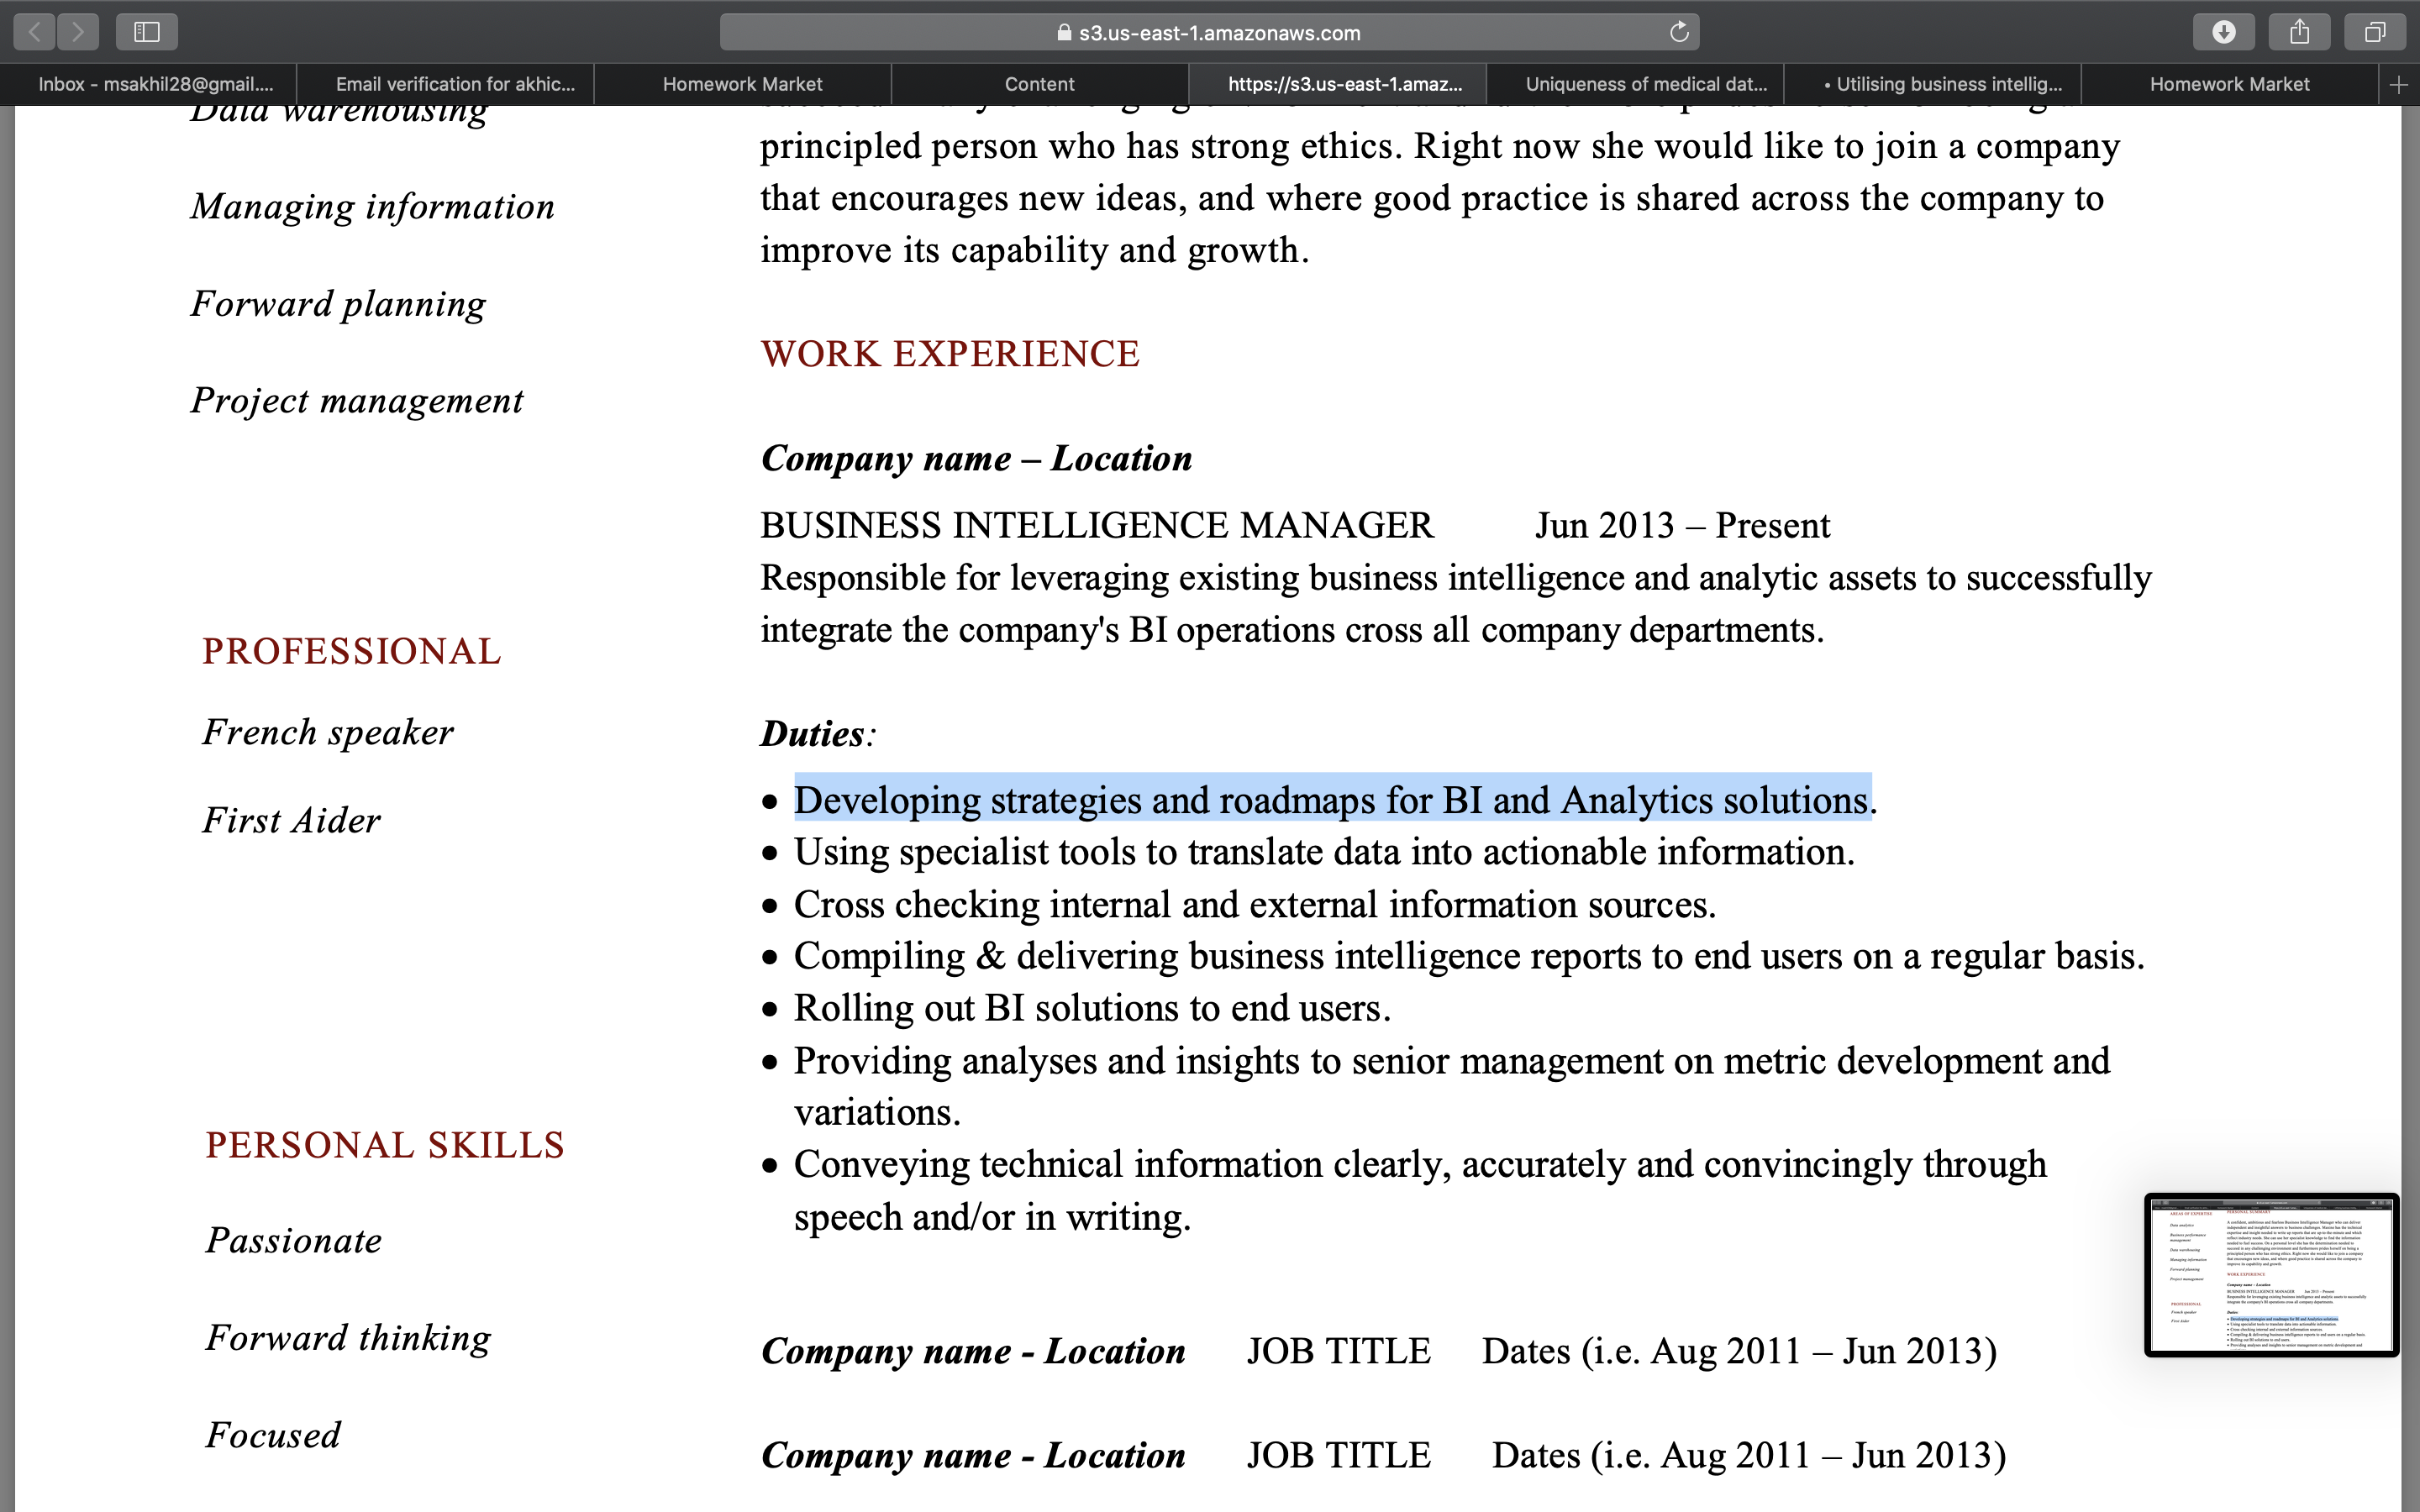The width and height of the screenshot is (2420, 1512).
Task: Click 'First Aider' text
Action: [291, 821]
